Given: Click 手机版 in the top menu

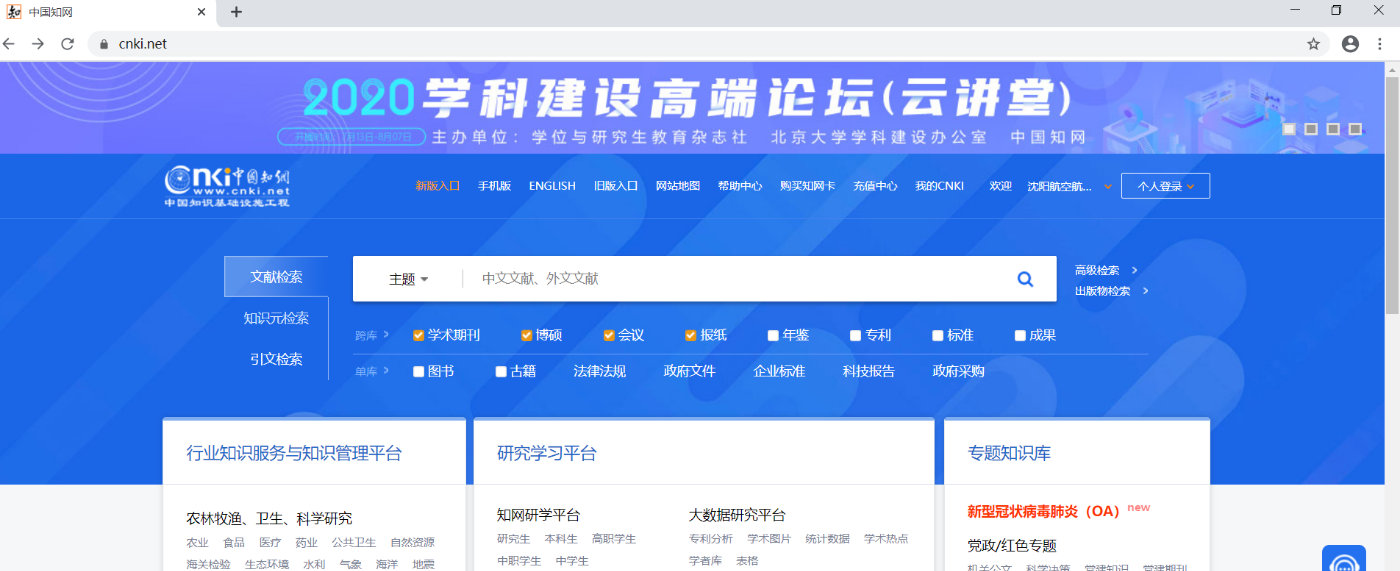Looking at the screenshot, I should 494,186.
